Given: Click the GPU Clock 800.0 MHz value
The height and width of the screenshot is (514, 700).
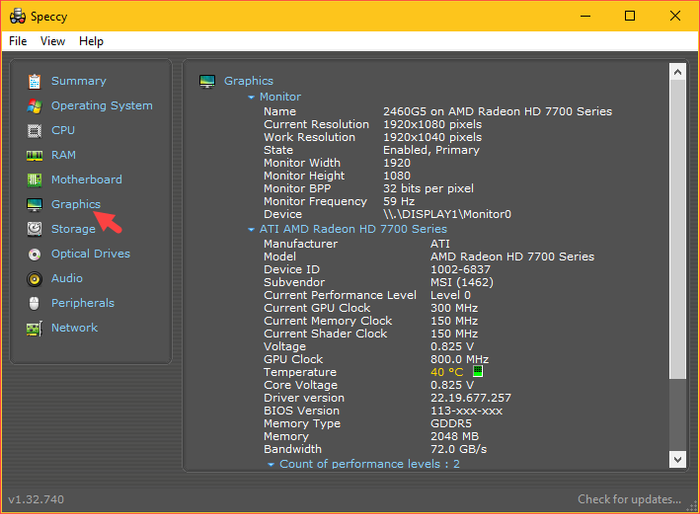Looking at the screenshot, I should point(459,359).
